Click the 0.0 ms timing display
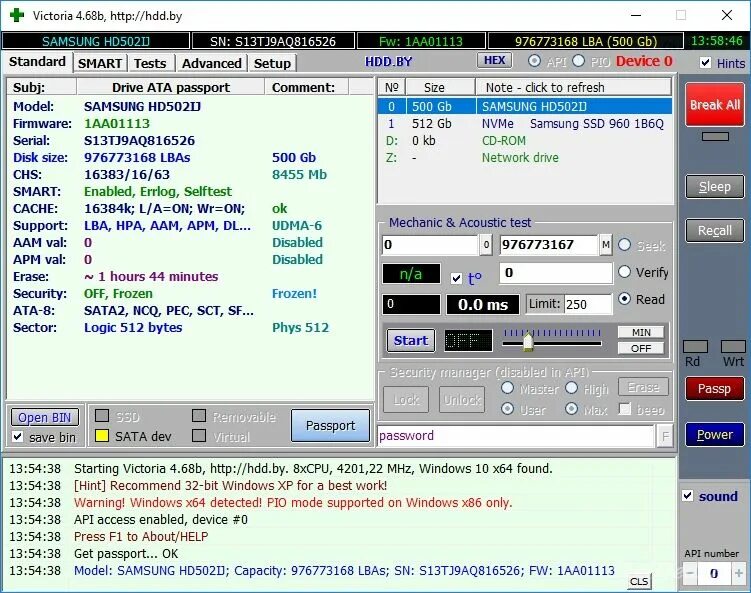 pos(483,304)
